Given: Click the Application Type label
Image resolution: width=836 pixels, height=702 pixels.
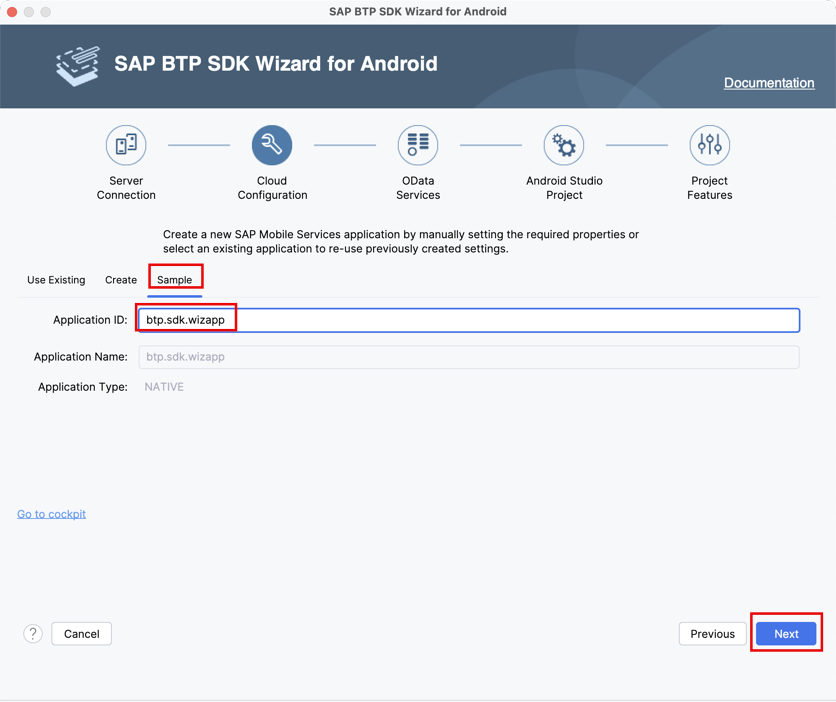Looking at the screenshot, I should 83,387.
